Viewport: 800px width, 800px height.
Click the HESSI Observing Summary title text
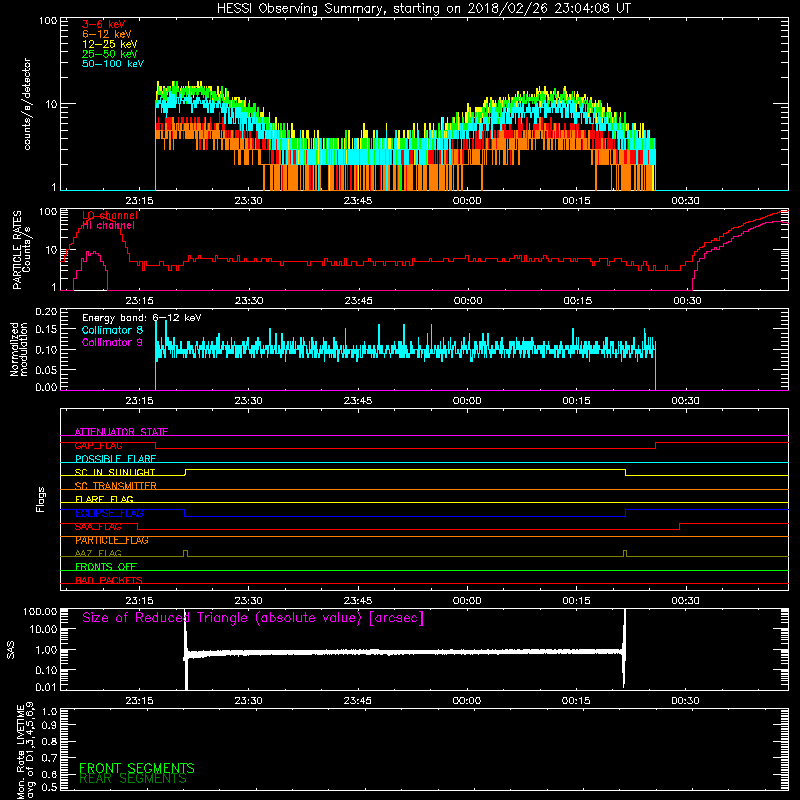coord(424,9)
